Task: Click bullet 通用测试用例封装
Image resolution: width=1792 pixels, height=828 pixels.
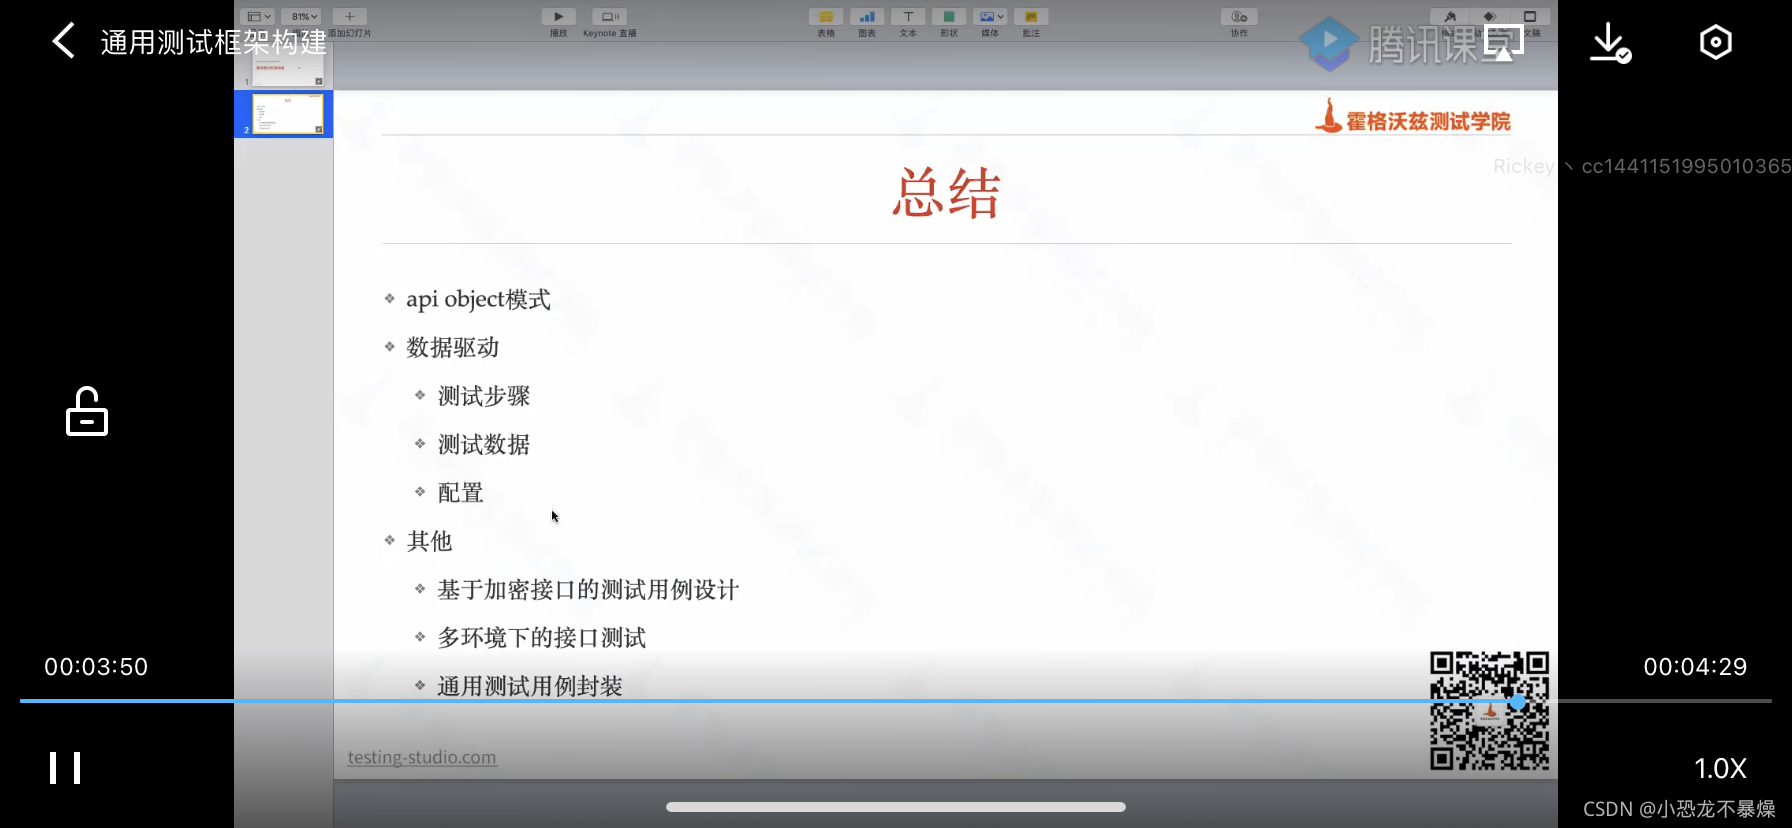Action: click(x=530, y=686)
